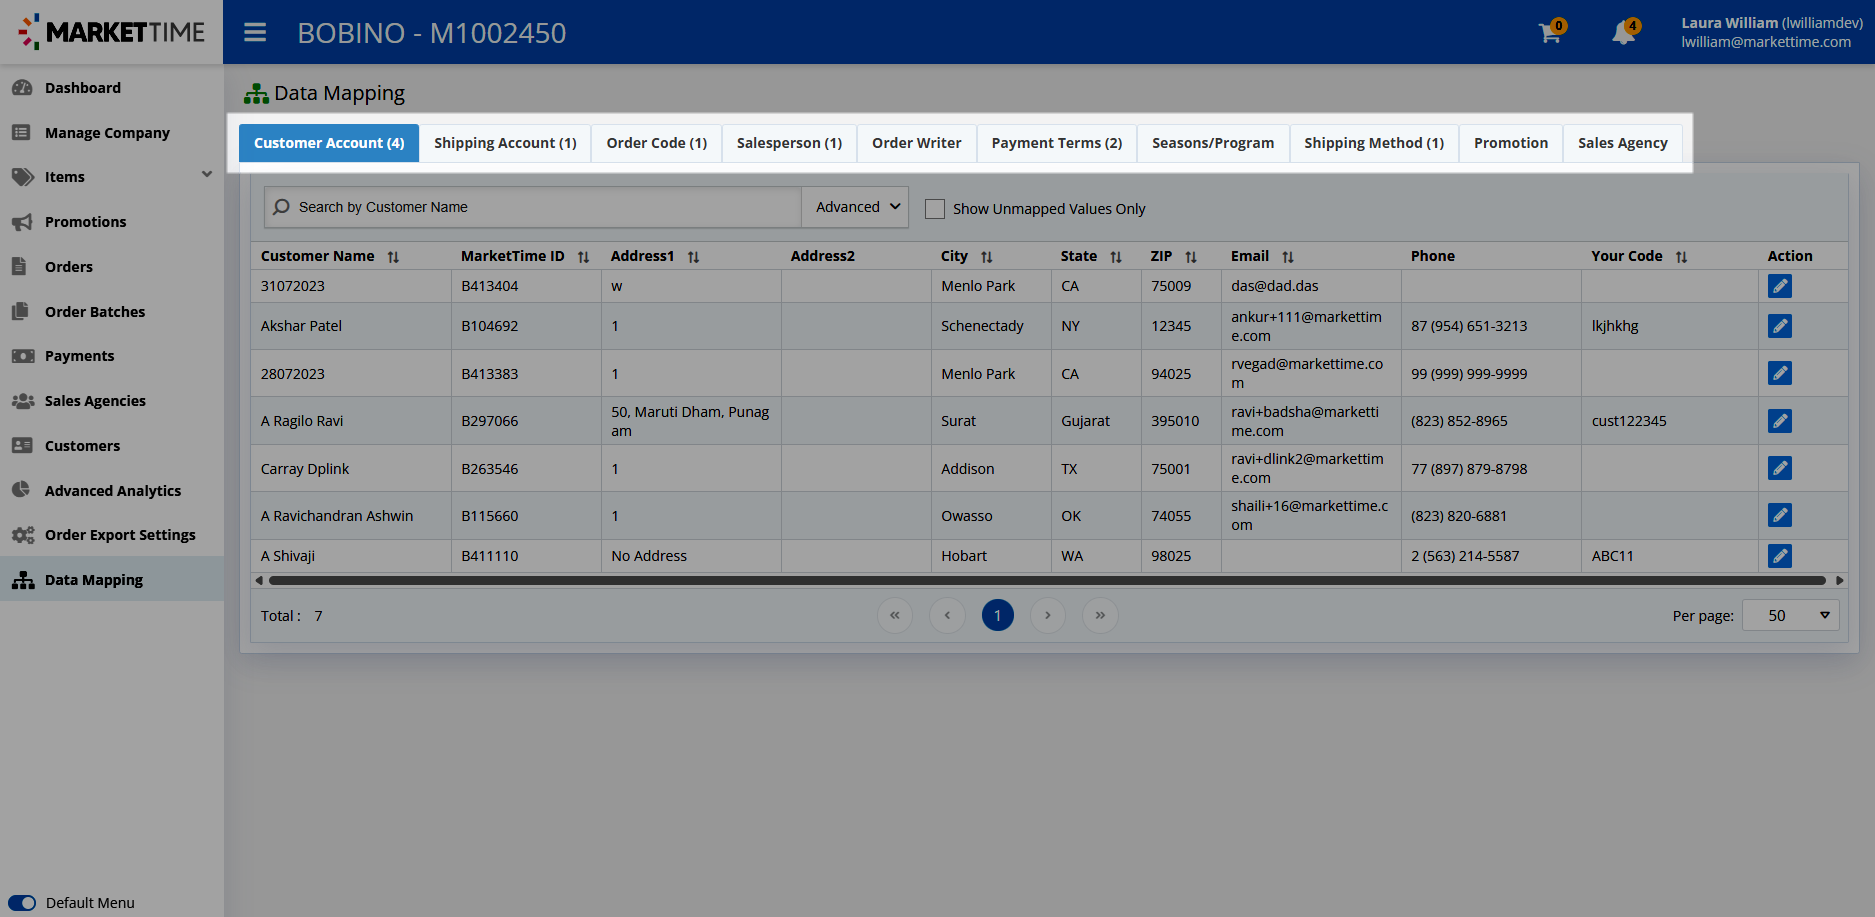The image size is (1875, 917).
Task: Edit the Carray Dplink row
Action: (x=1780, y=468)
